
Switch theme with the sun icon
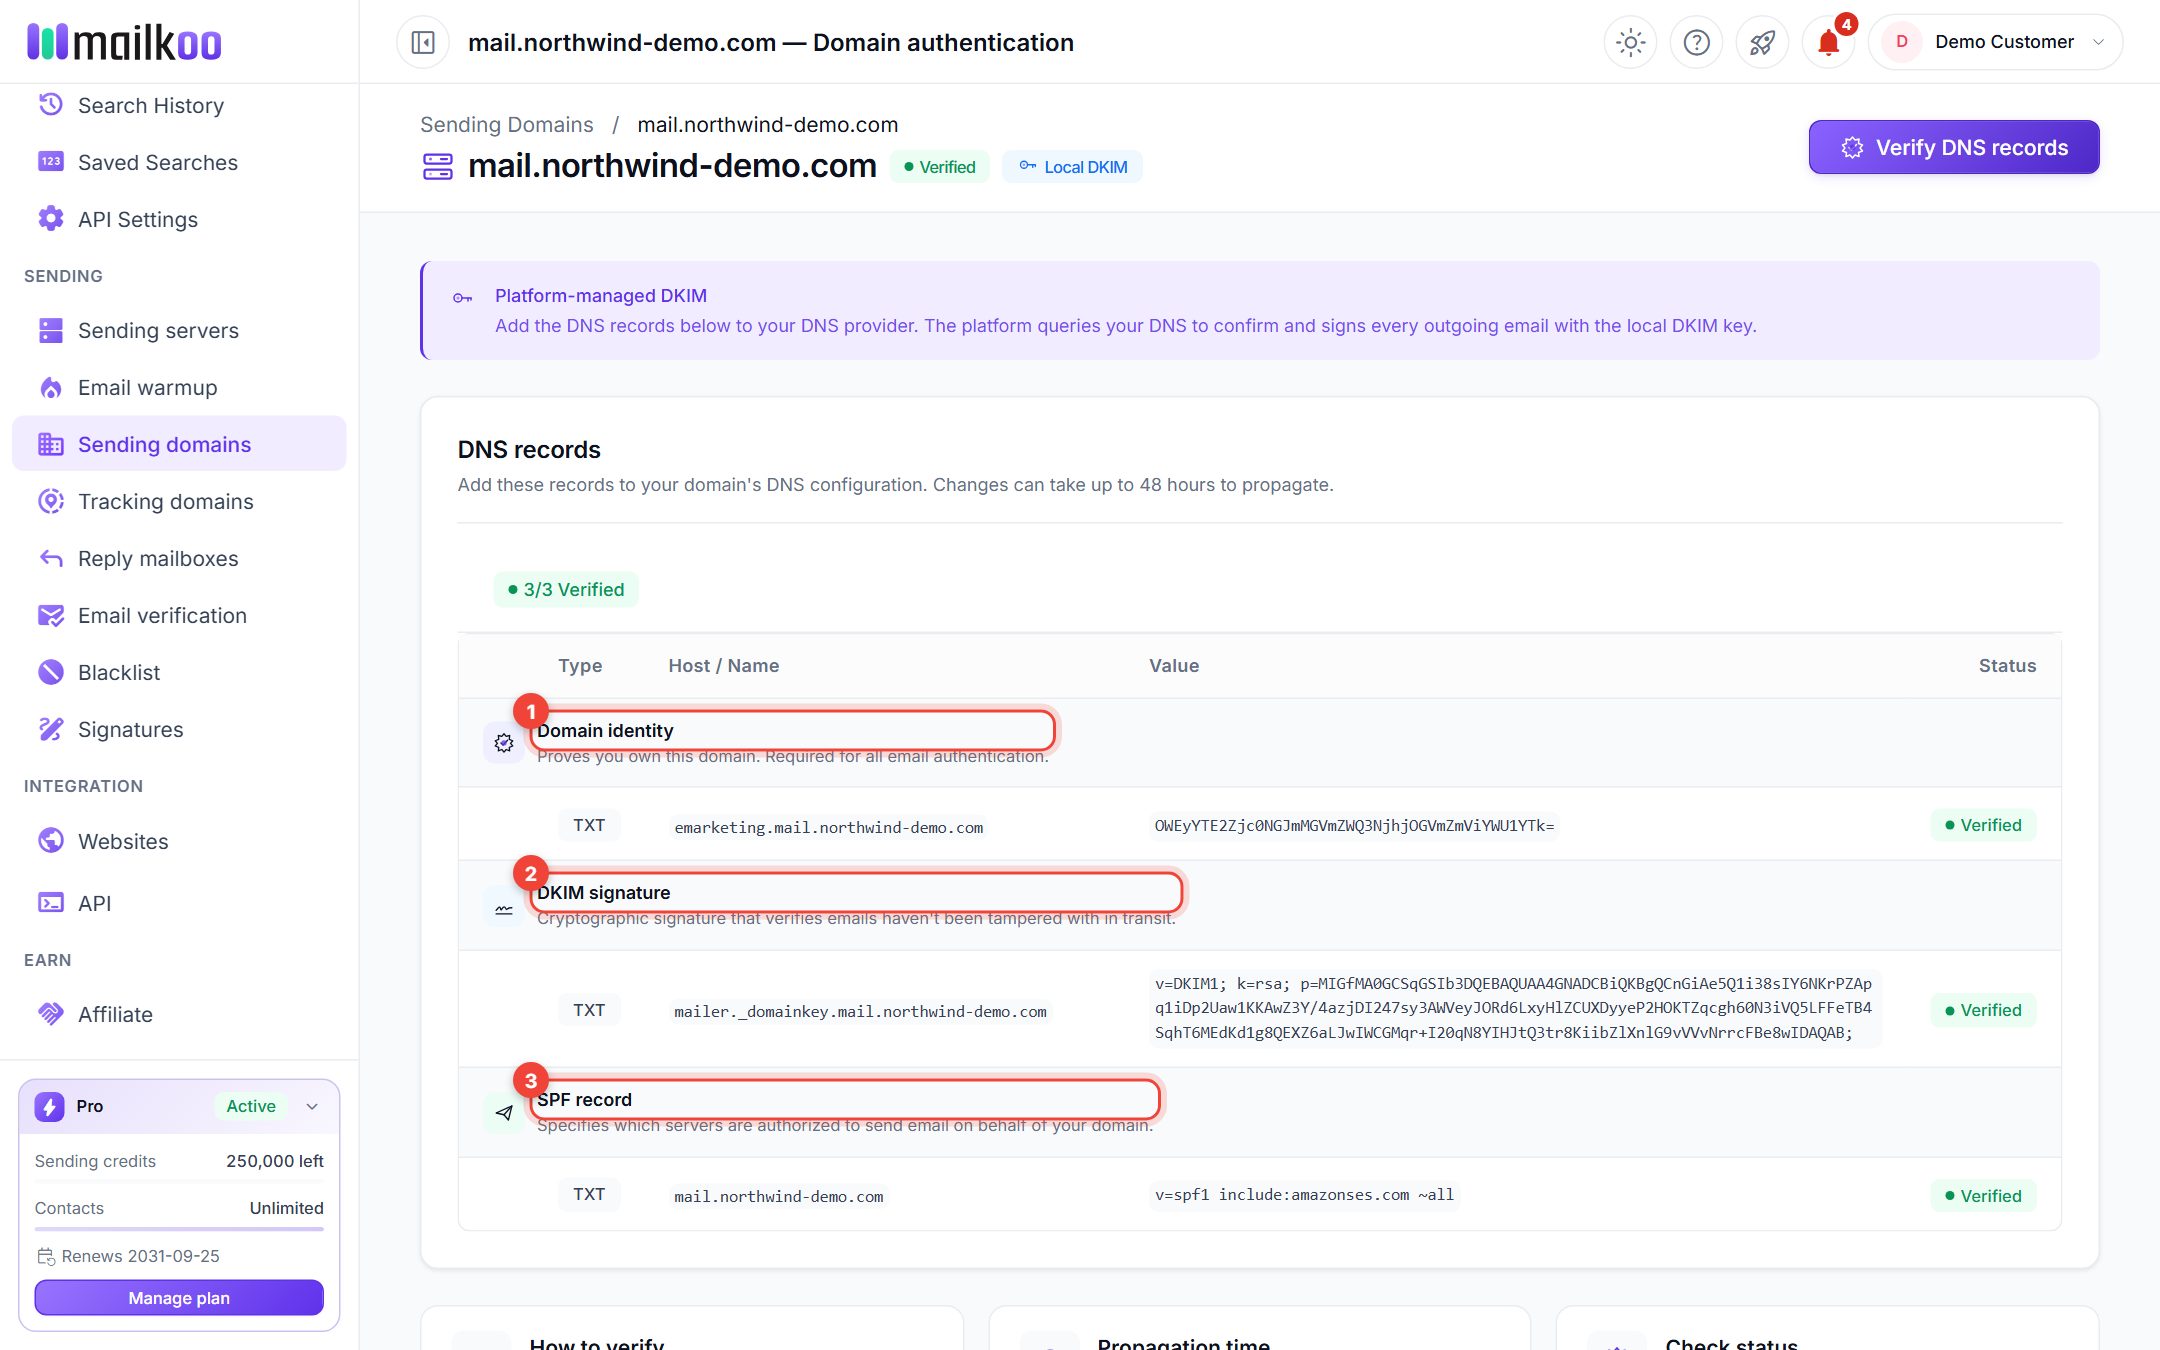[x=1630, y=42]
